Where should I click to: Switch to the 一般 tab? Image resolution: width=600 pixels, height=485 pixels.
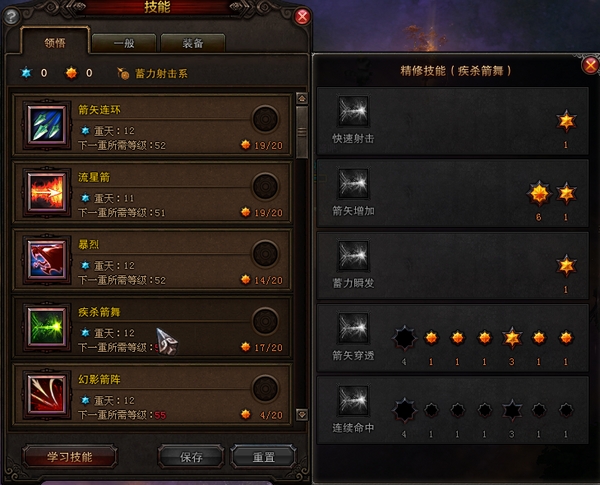[124, 43]
